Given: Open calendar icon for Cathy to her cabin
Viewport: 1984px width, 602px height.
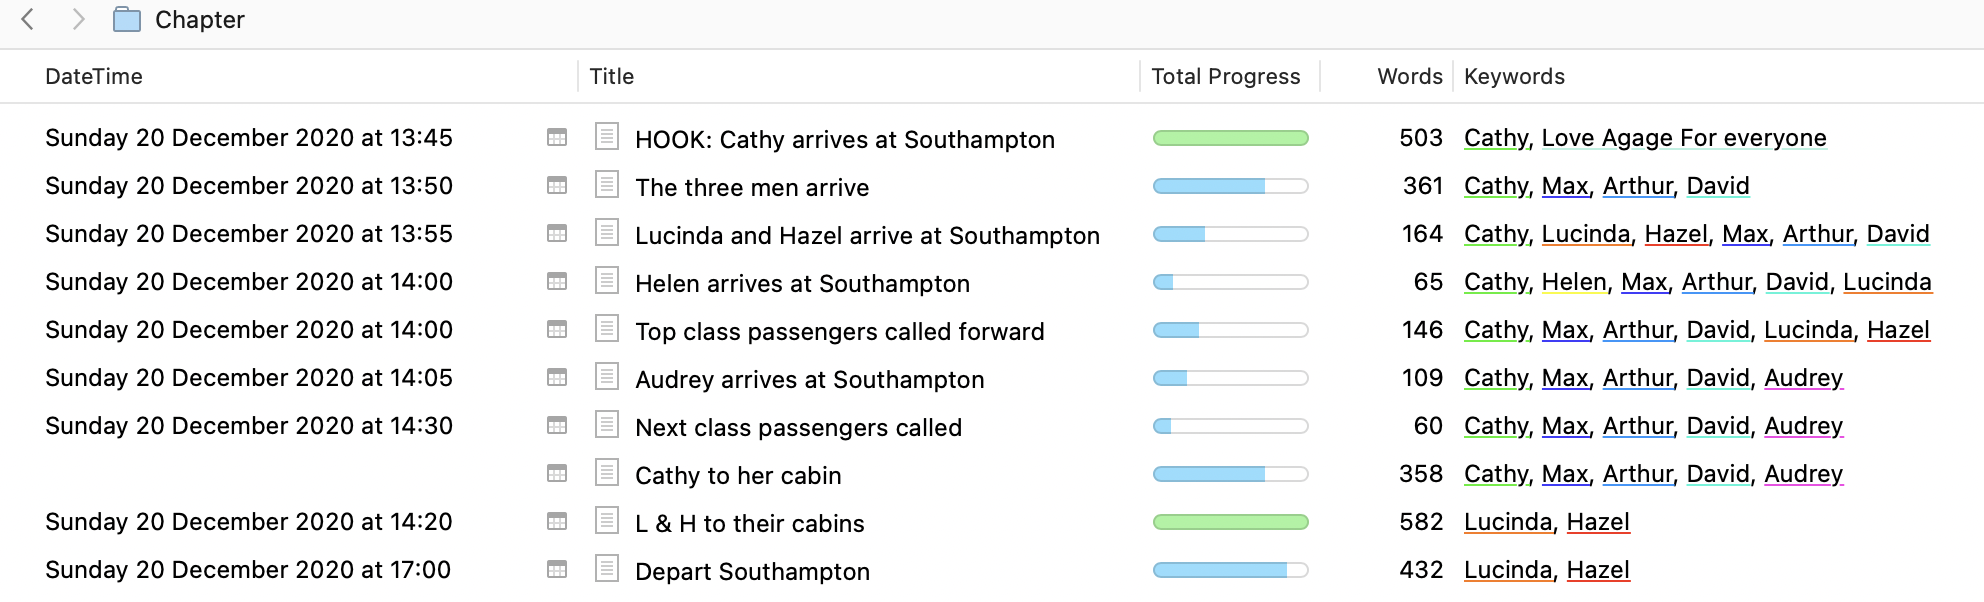Looking at the screenshot, I should pos(557,473).
